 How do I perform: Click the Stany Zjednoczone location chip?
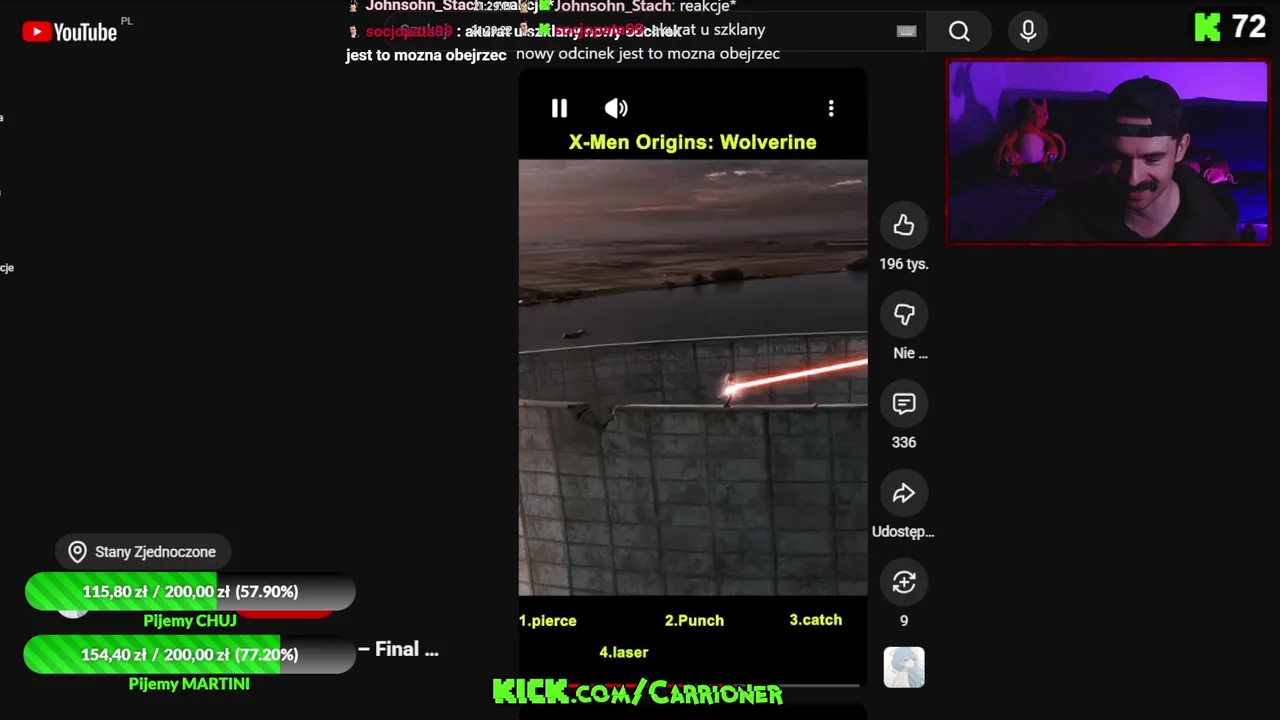[x=143, y=552]
